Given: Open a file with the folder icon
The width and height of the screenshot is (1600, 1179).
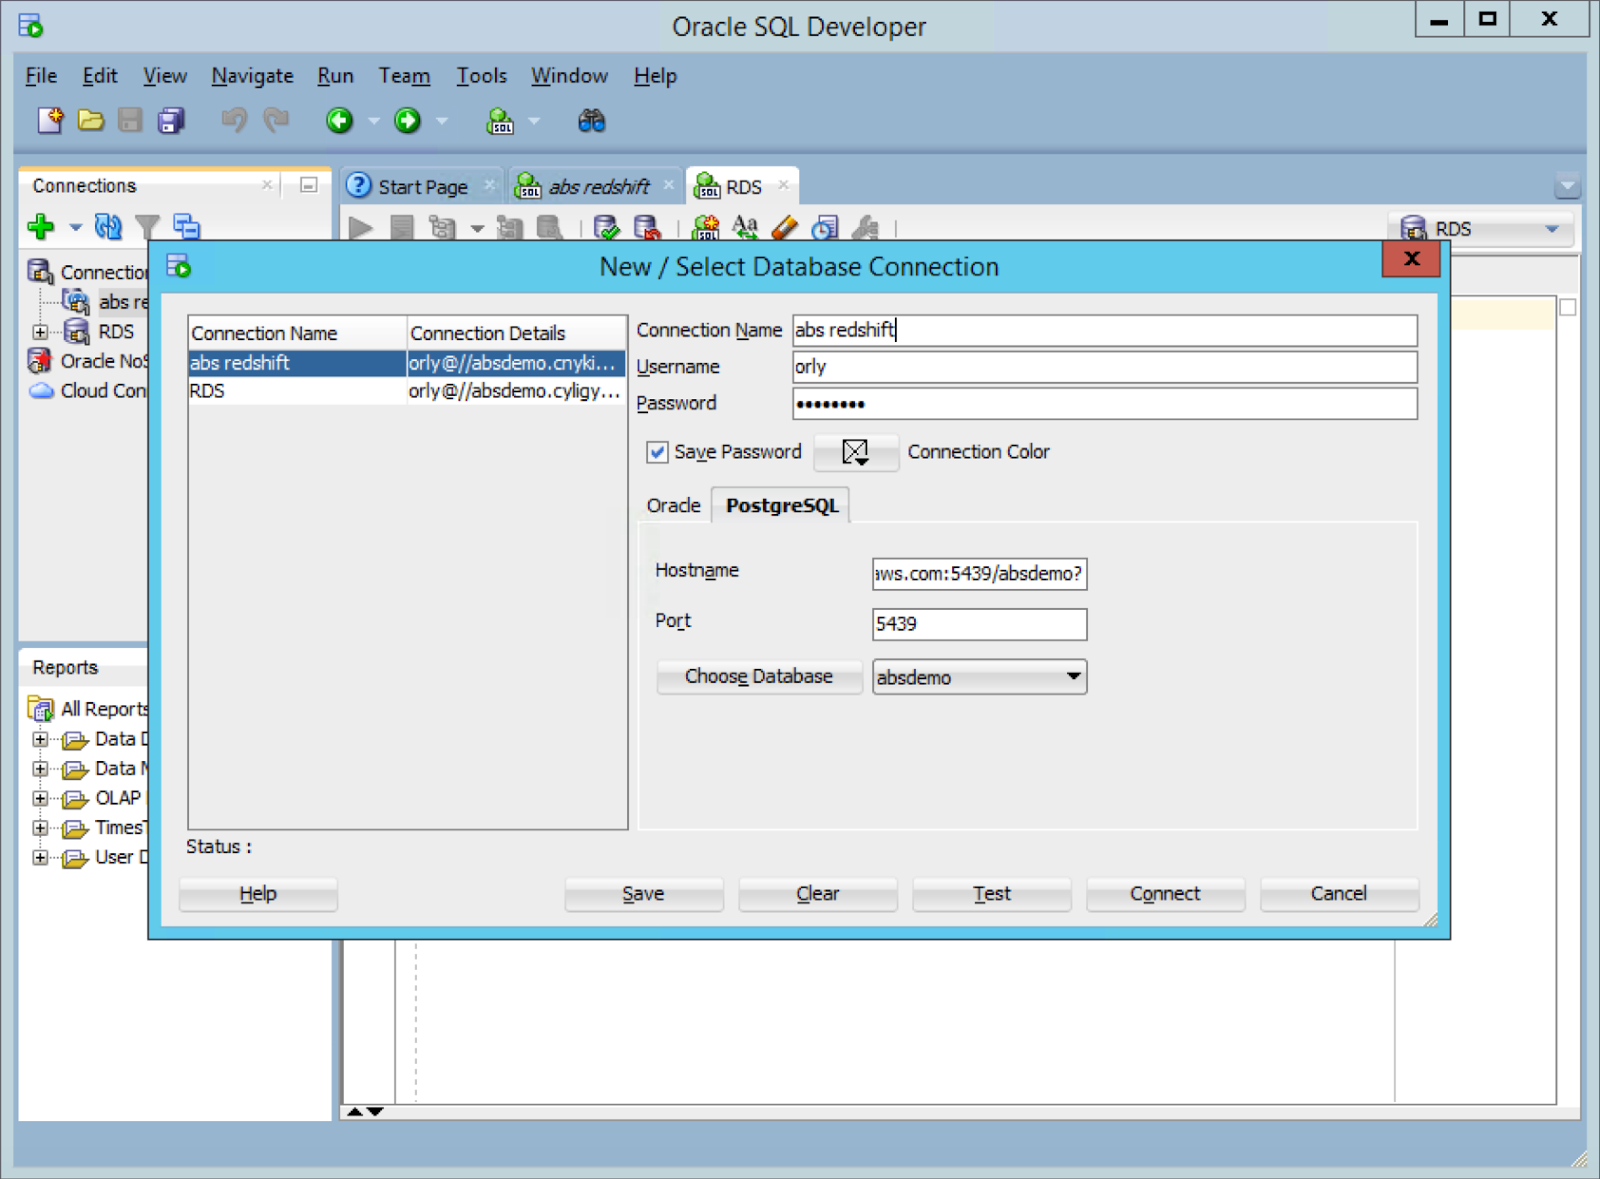Looking at the screenshot, I should click(x=91, y=121).
